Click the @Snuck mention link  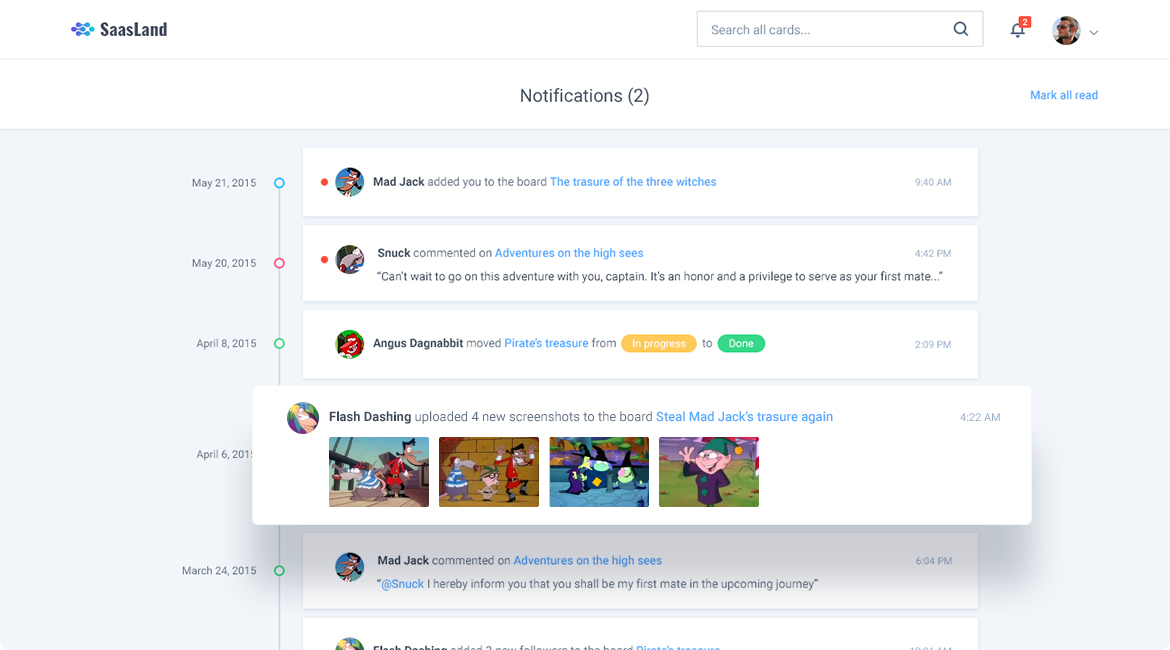tap(402, 584)
